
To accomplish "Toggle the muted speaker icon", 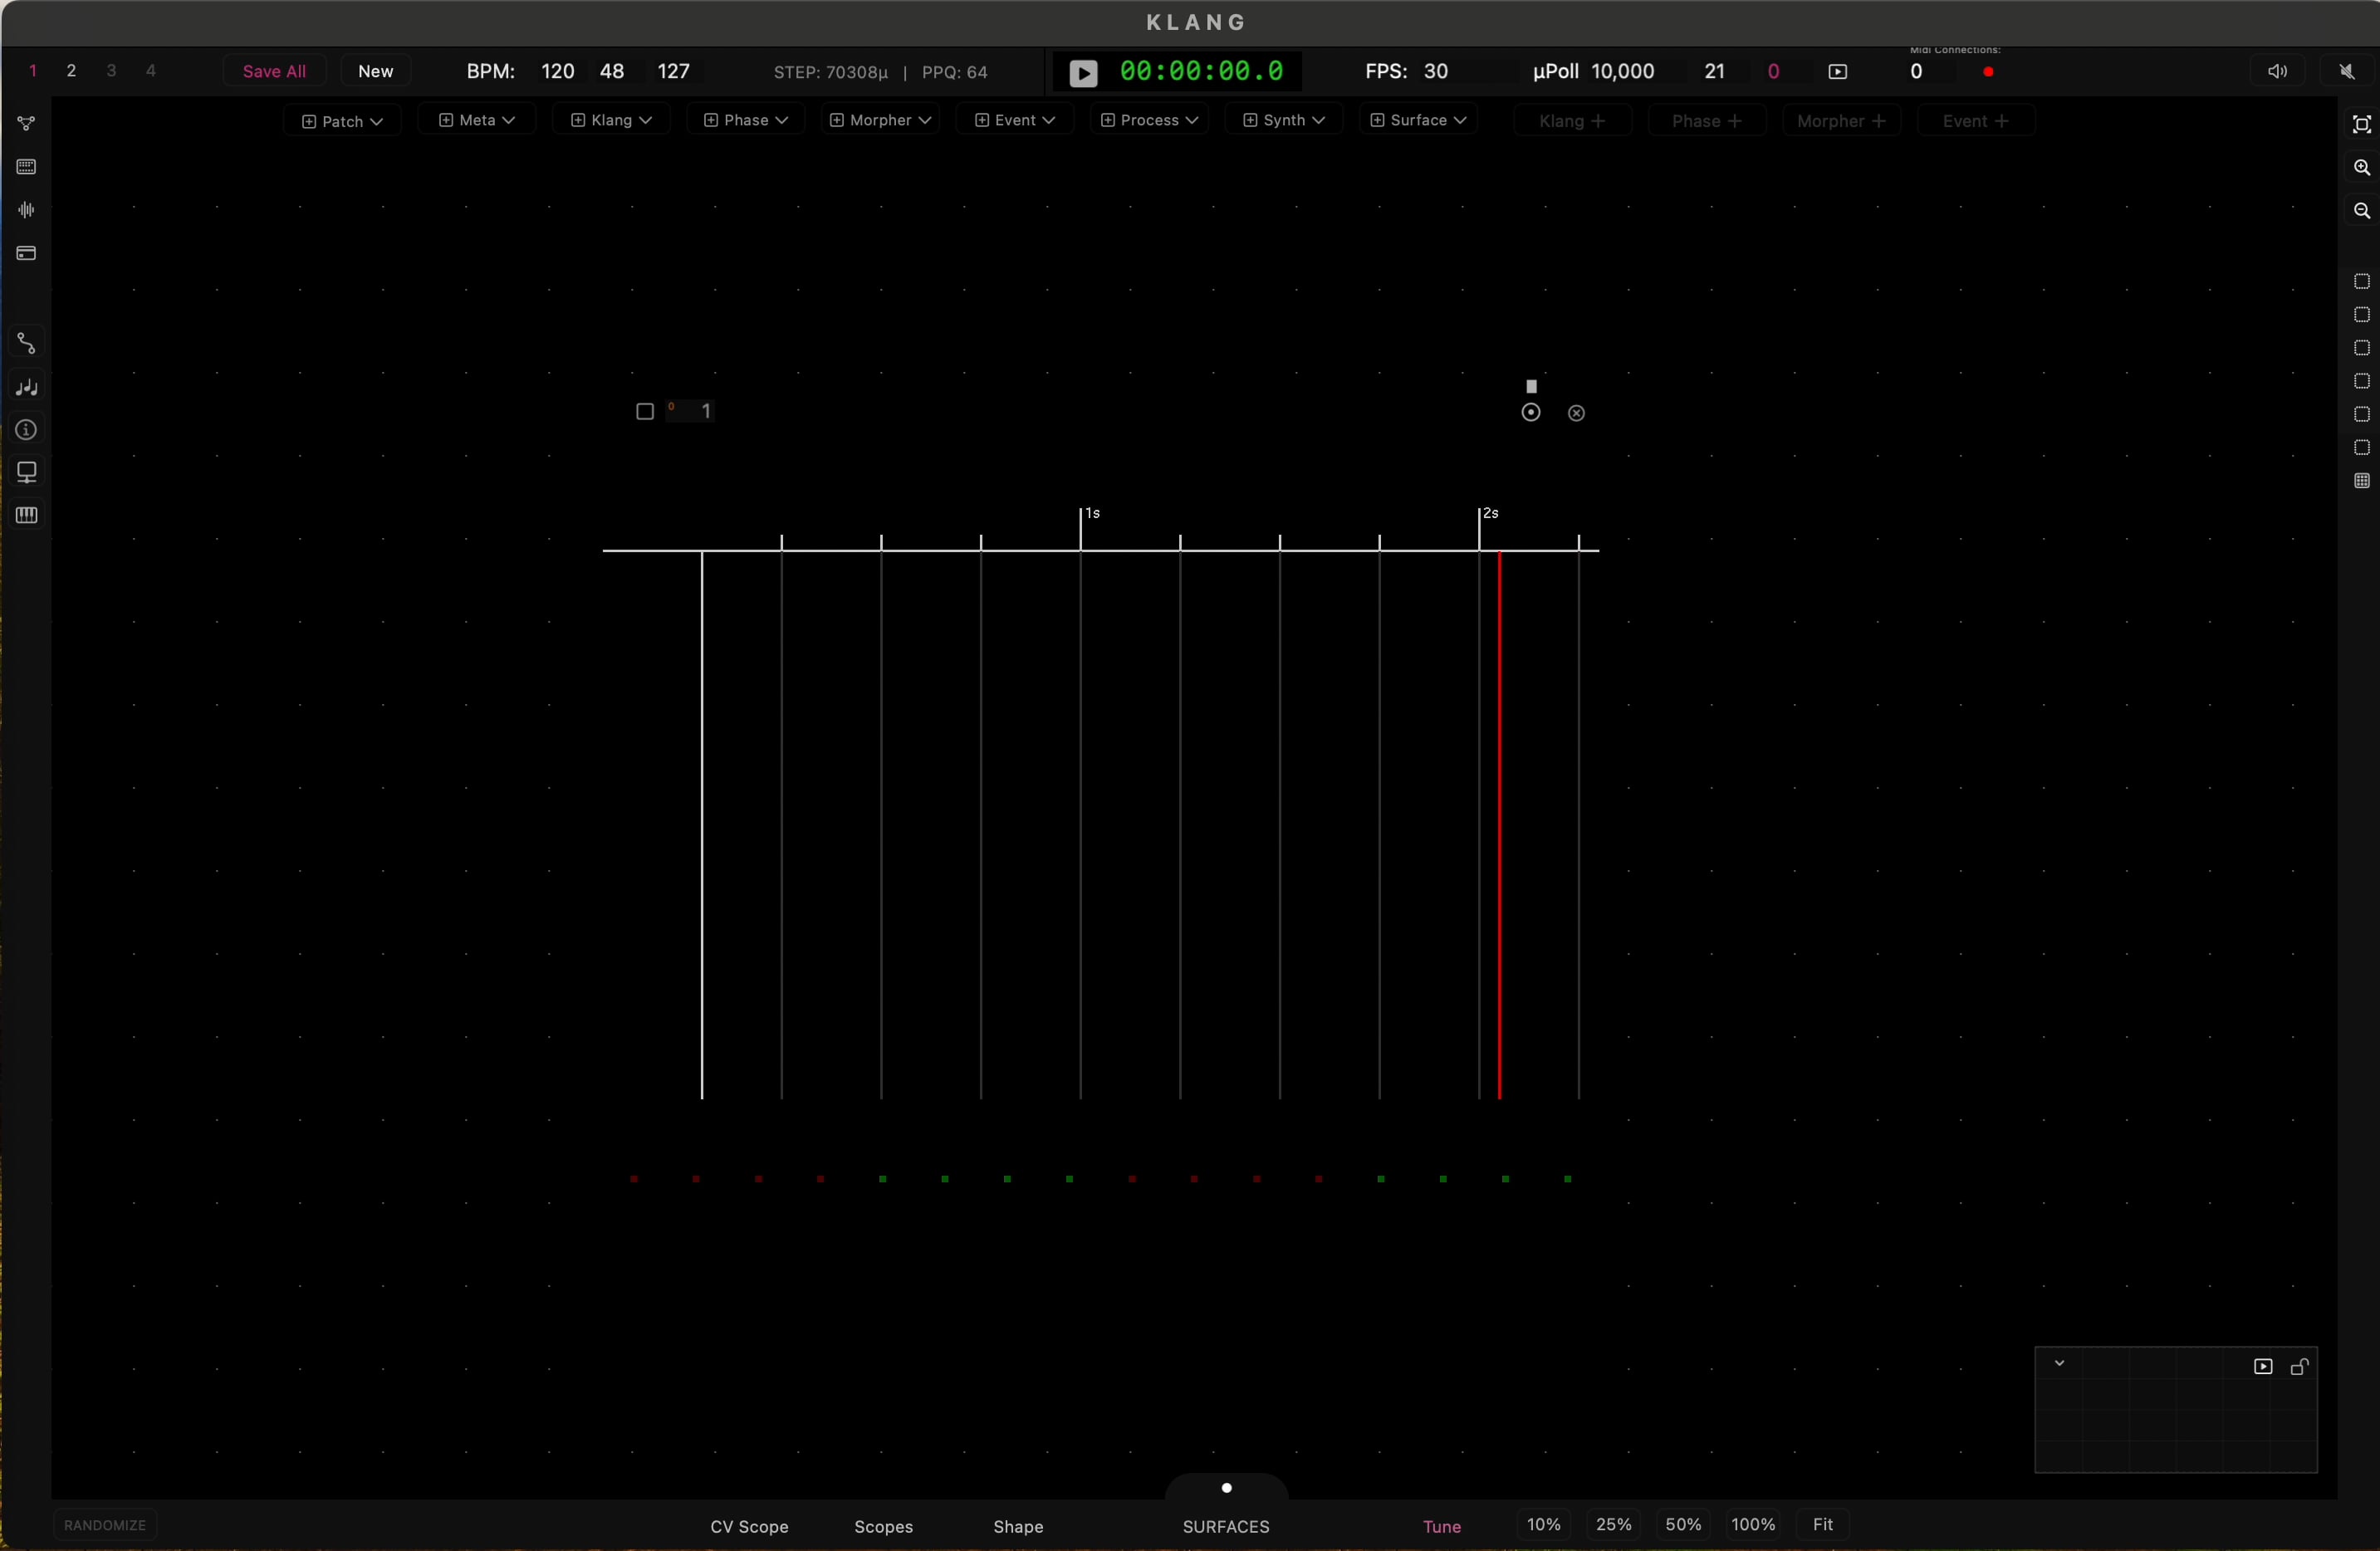I will 2346,72.
